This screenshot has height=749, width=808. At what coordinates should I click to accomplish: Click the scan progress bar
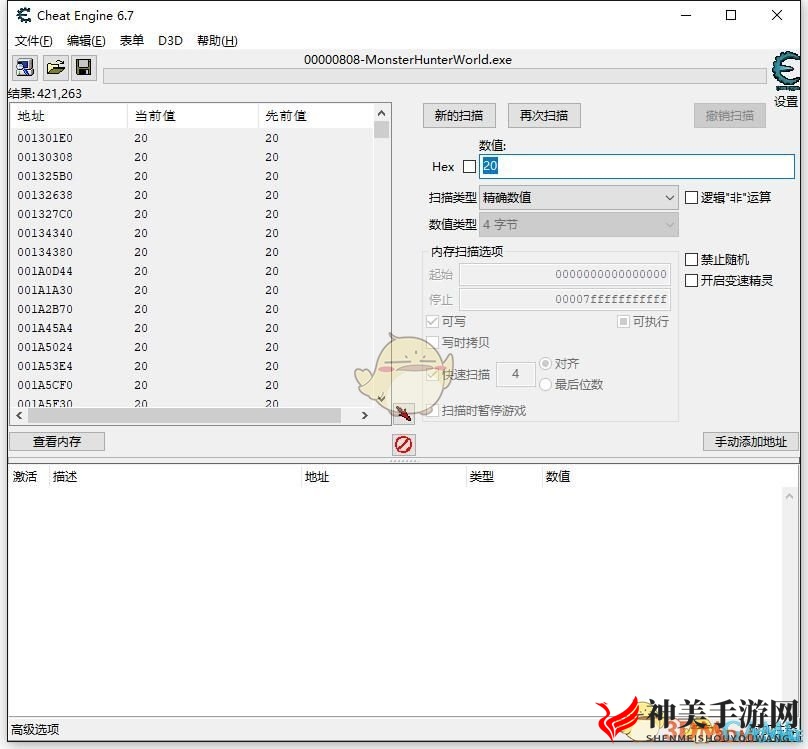coord(435,76)
